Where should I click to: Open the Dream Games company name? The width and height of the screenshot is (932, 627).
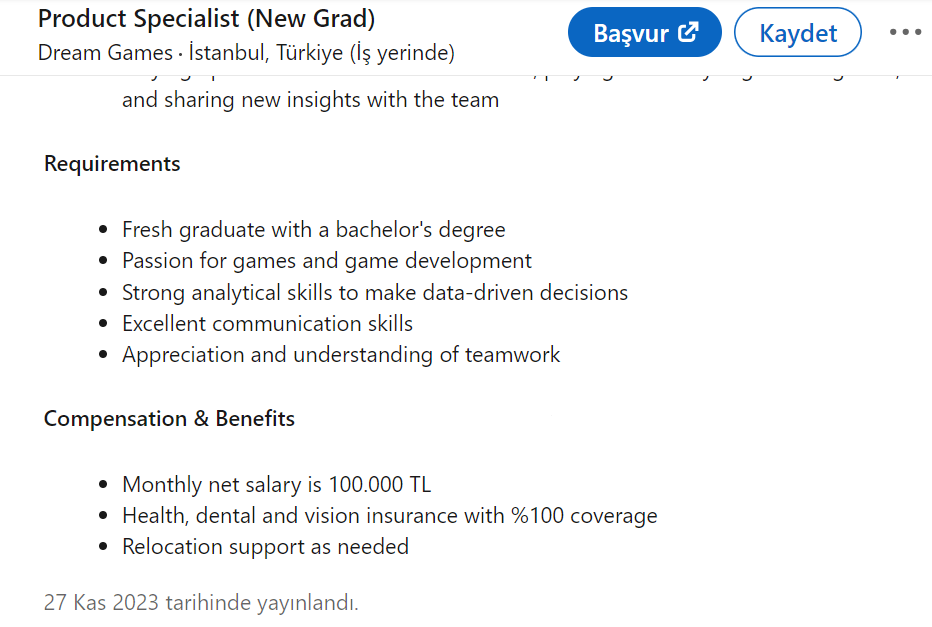point(105,53)
